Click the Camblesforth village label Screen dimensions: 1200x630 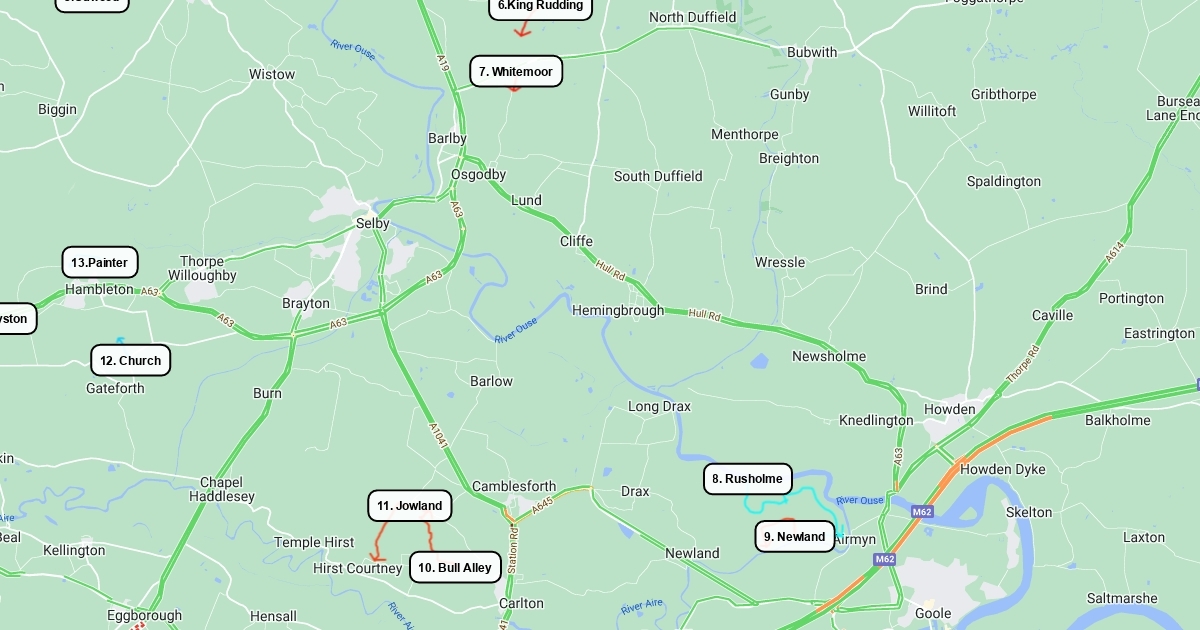coord(514,486)
